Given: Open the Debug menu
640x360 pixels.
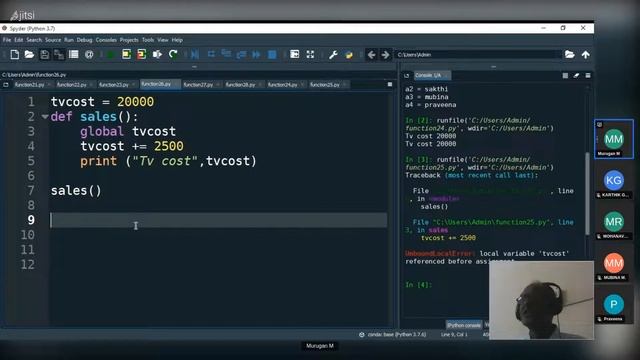Looking at the screenshot, I should [x=84, y=40].
